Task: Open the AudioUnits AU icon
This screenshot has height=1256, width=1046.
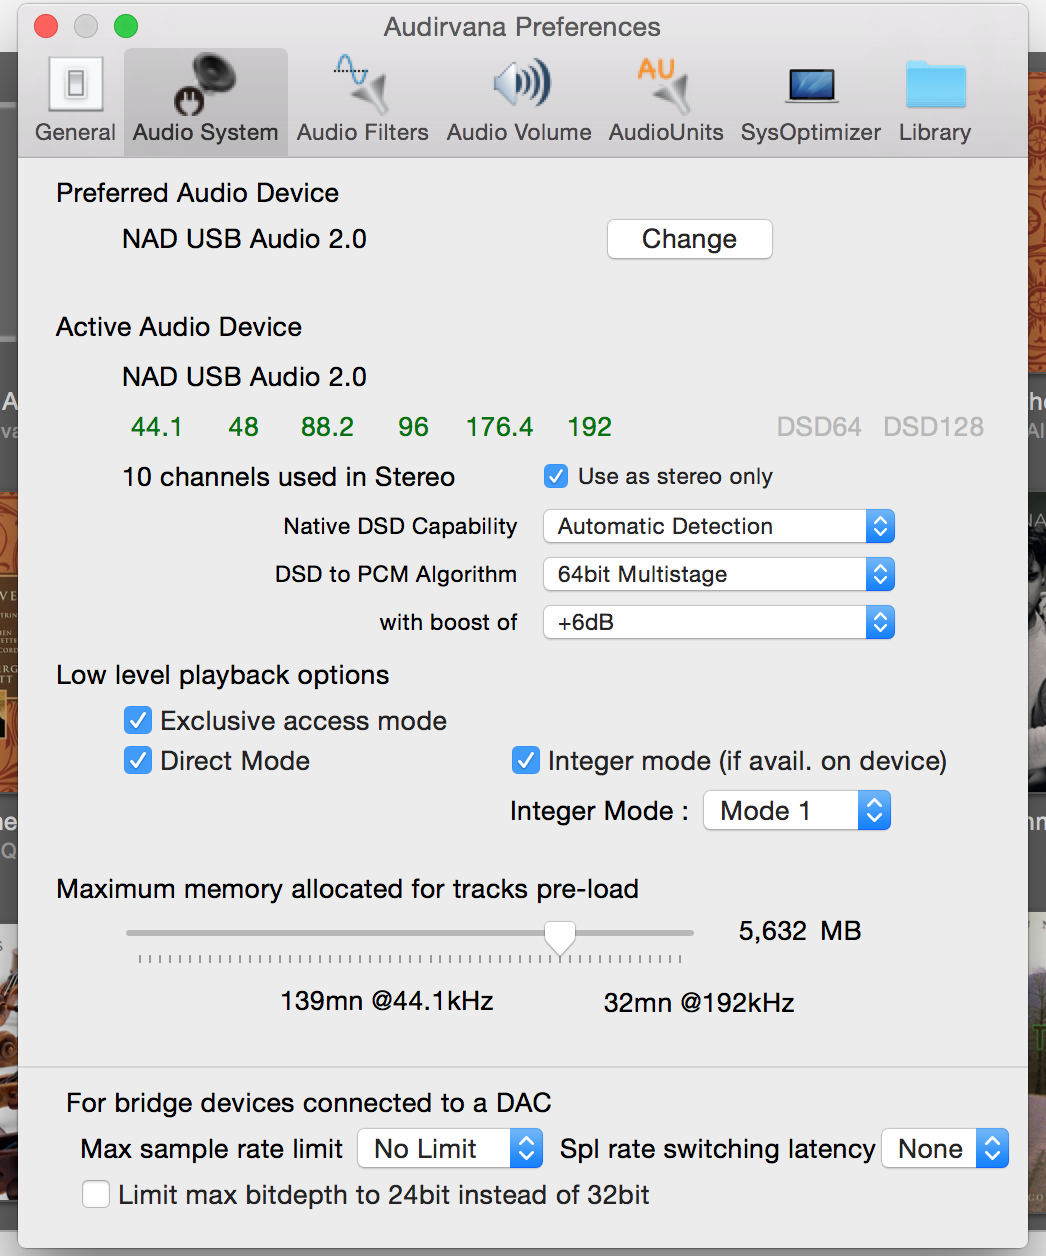Action: click(x=665, y=84)
